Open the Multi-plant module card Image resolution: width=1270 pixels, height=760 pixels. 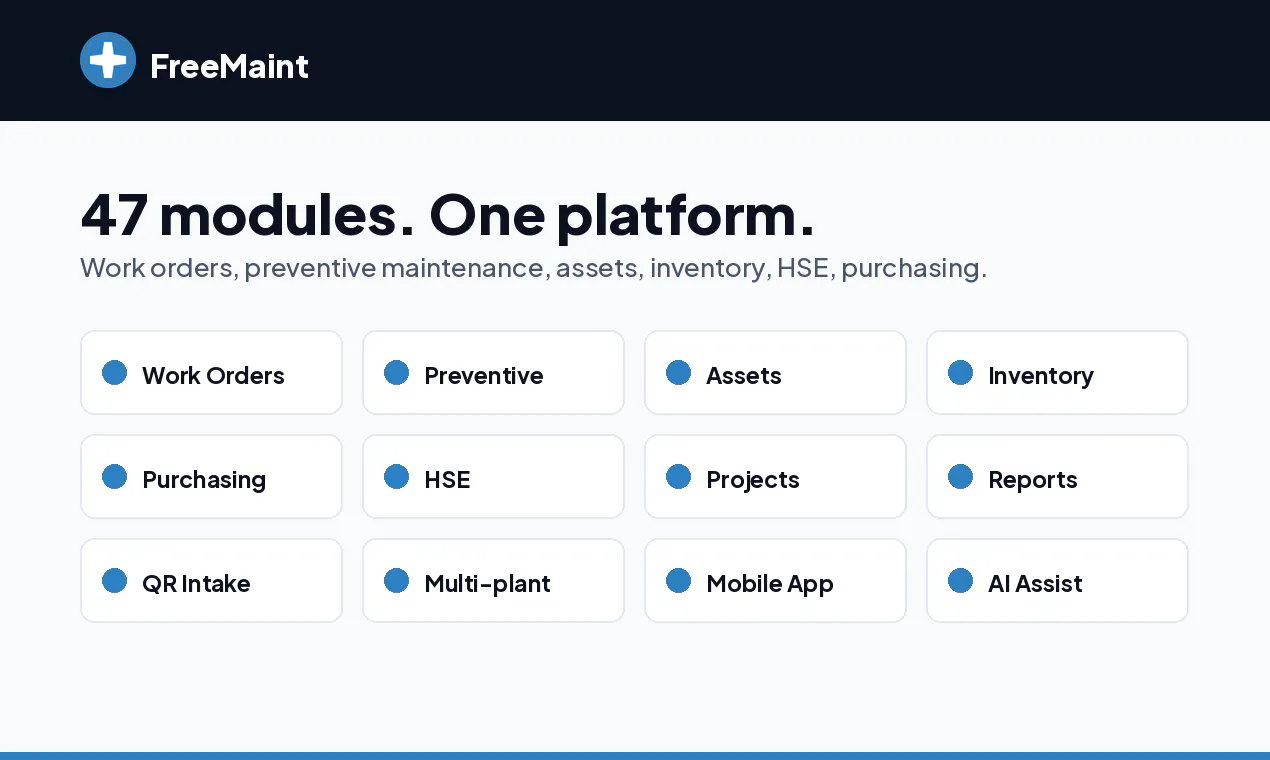click(x=494, y=581)
